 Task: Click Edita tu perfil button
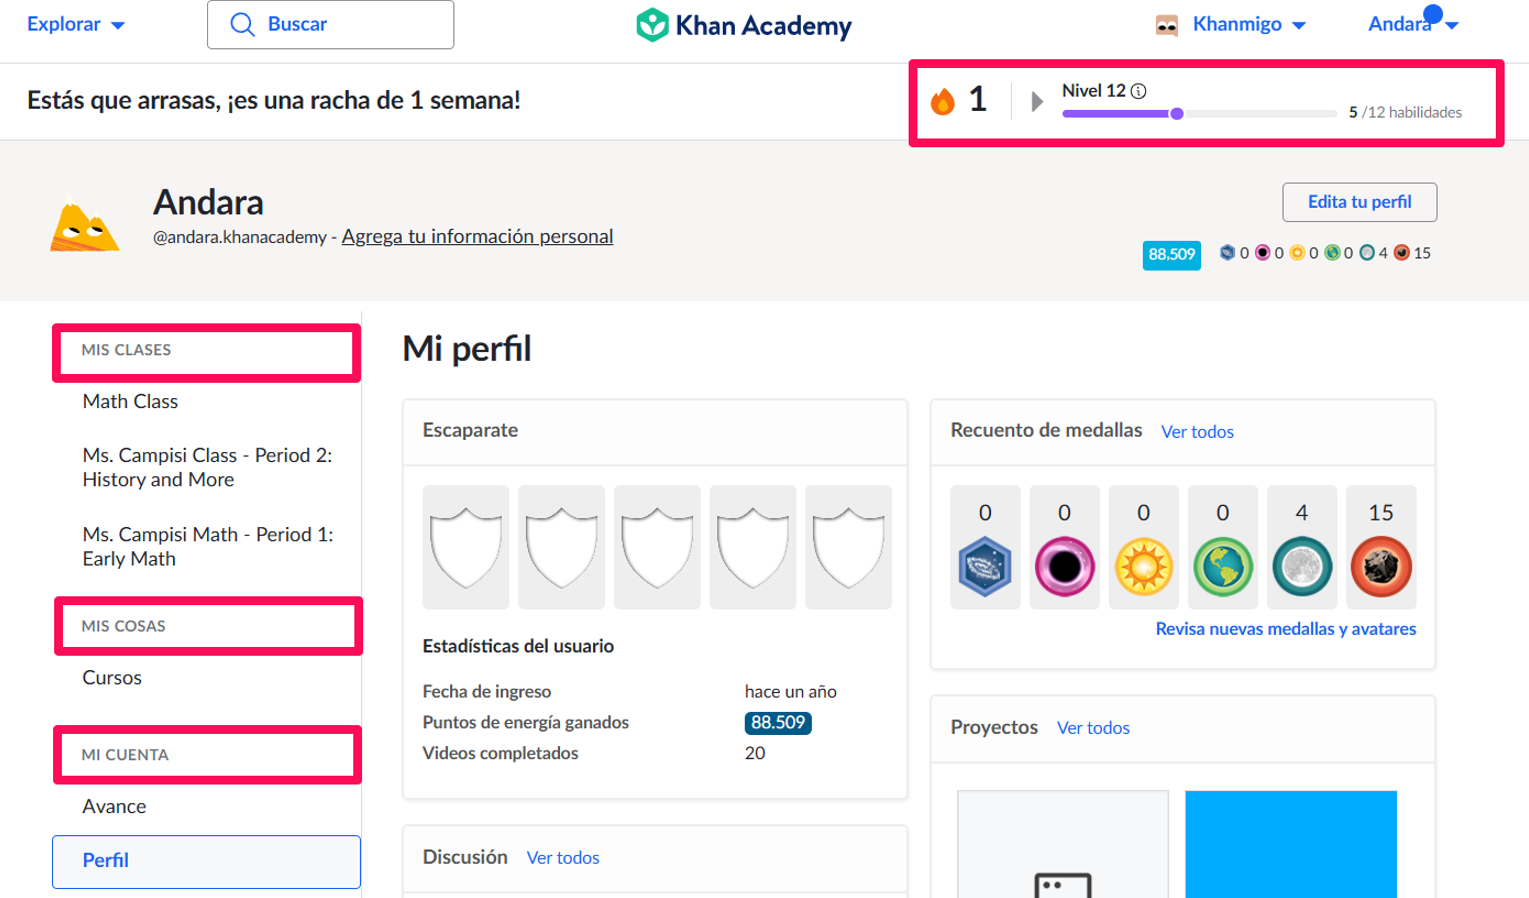(x=1359, y=202)
